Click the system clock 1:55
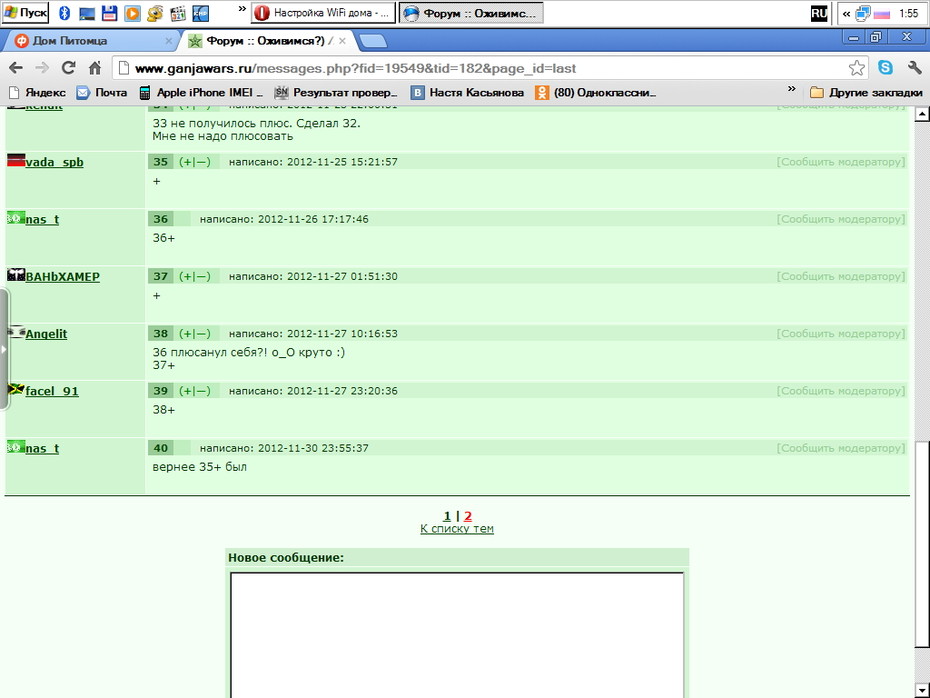 coord(909,13)
